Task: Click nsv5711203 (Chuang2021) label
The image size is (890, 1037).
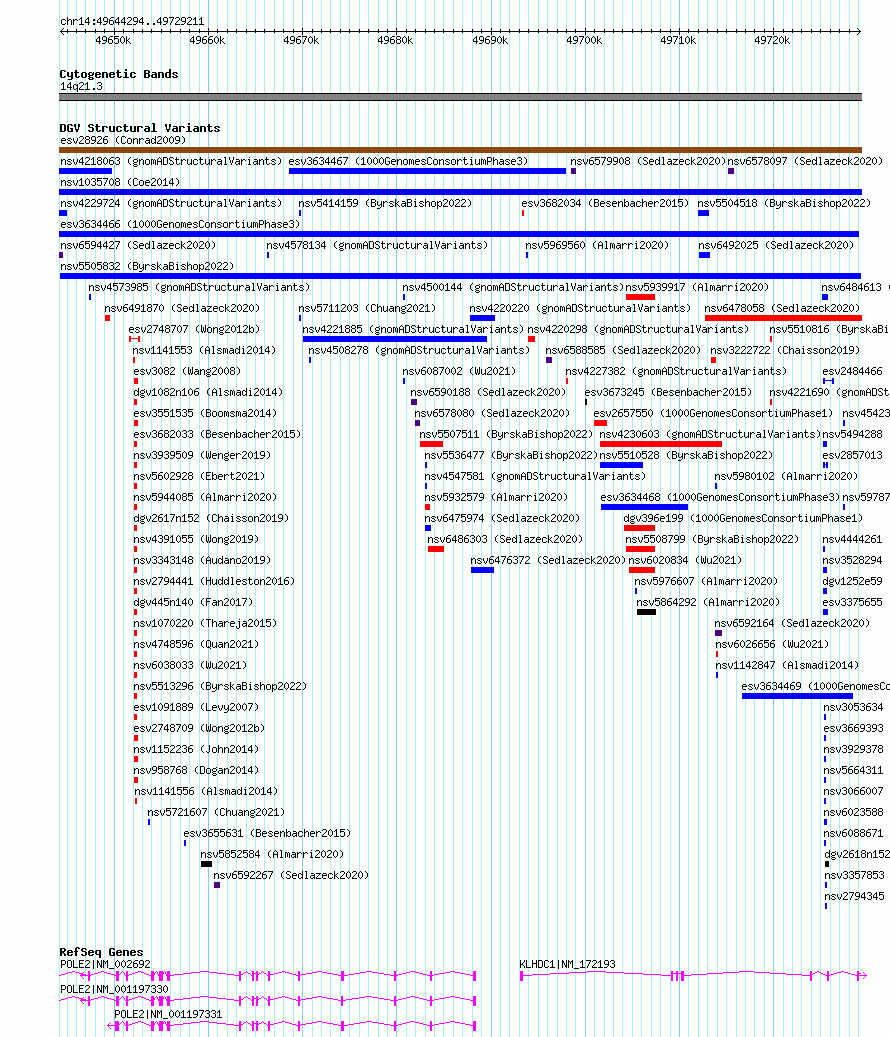Action: tap(367, 309)
